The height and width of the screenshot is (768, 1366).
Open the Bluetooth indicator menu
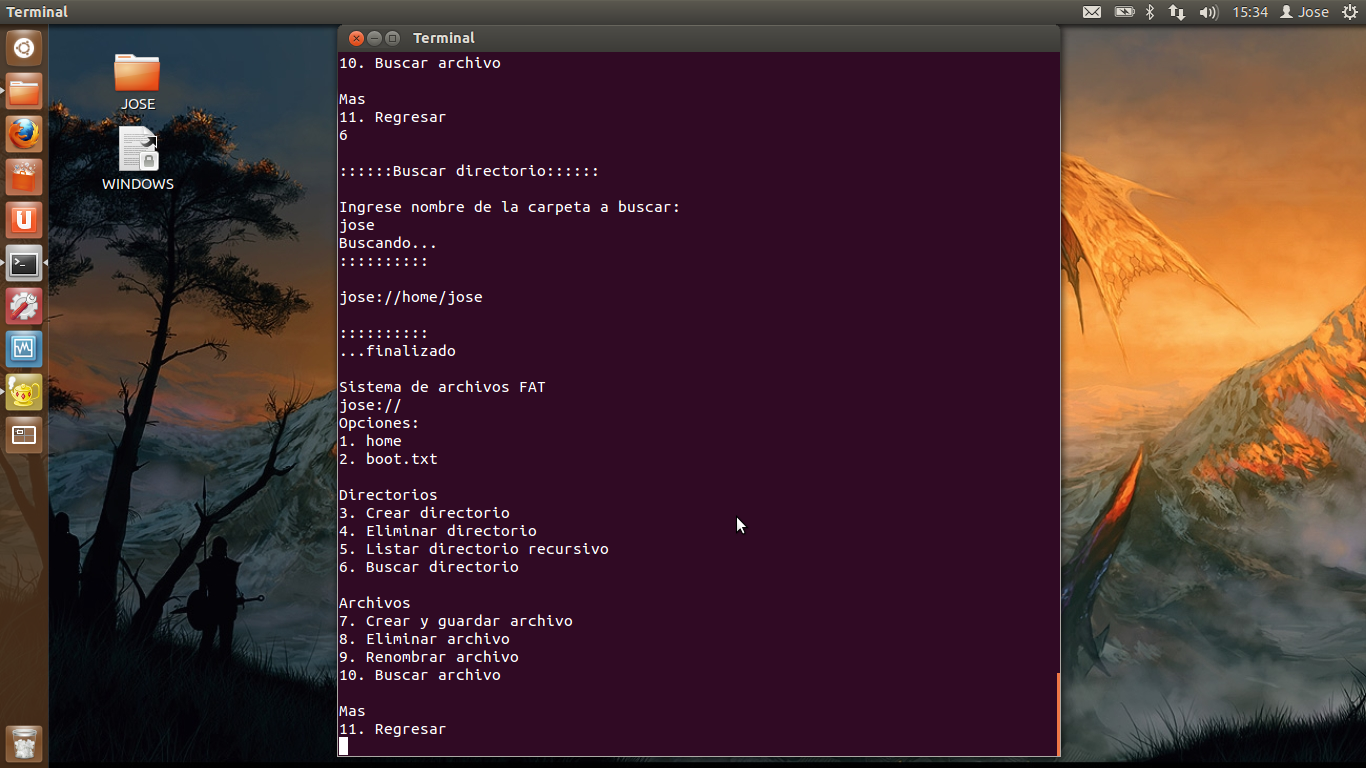point(1150,12)
